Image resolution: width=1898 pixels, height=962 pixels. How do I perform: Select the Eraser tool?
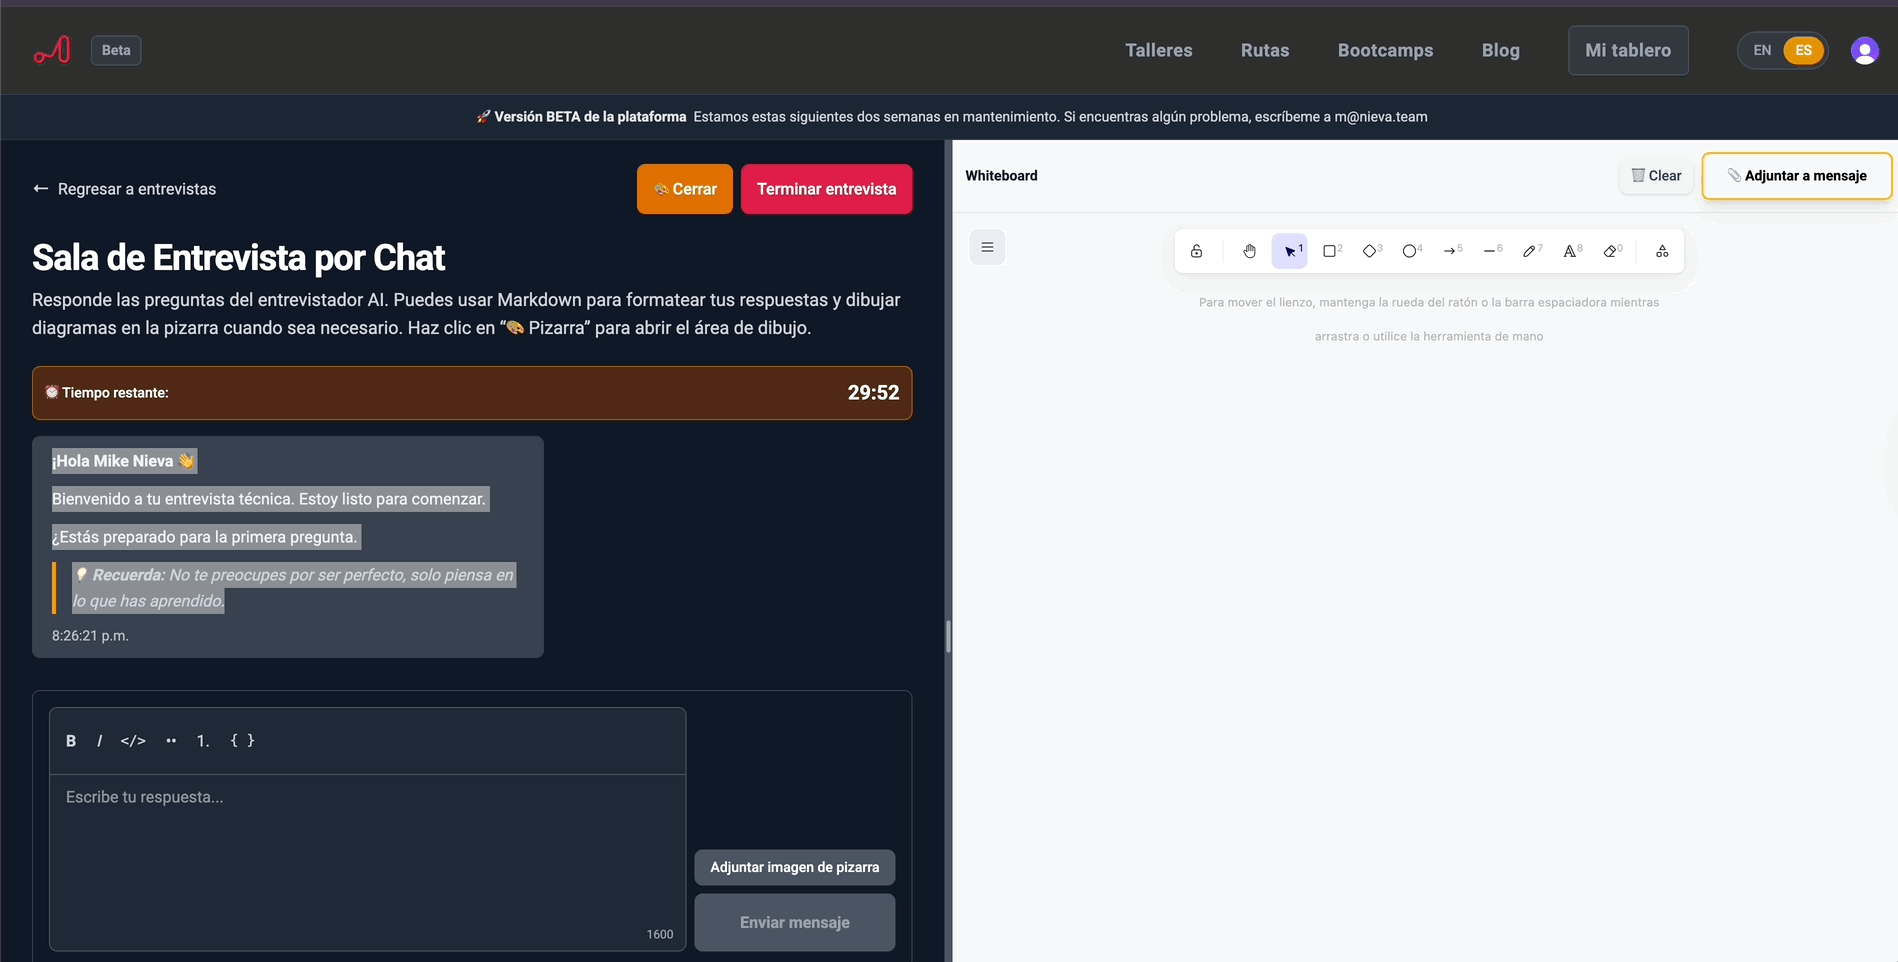(x=1611, y=251)
